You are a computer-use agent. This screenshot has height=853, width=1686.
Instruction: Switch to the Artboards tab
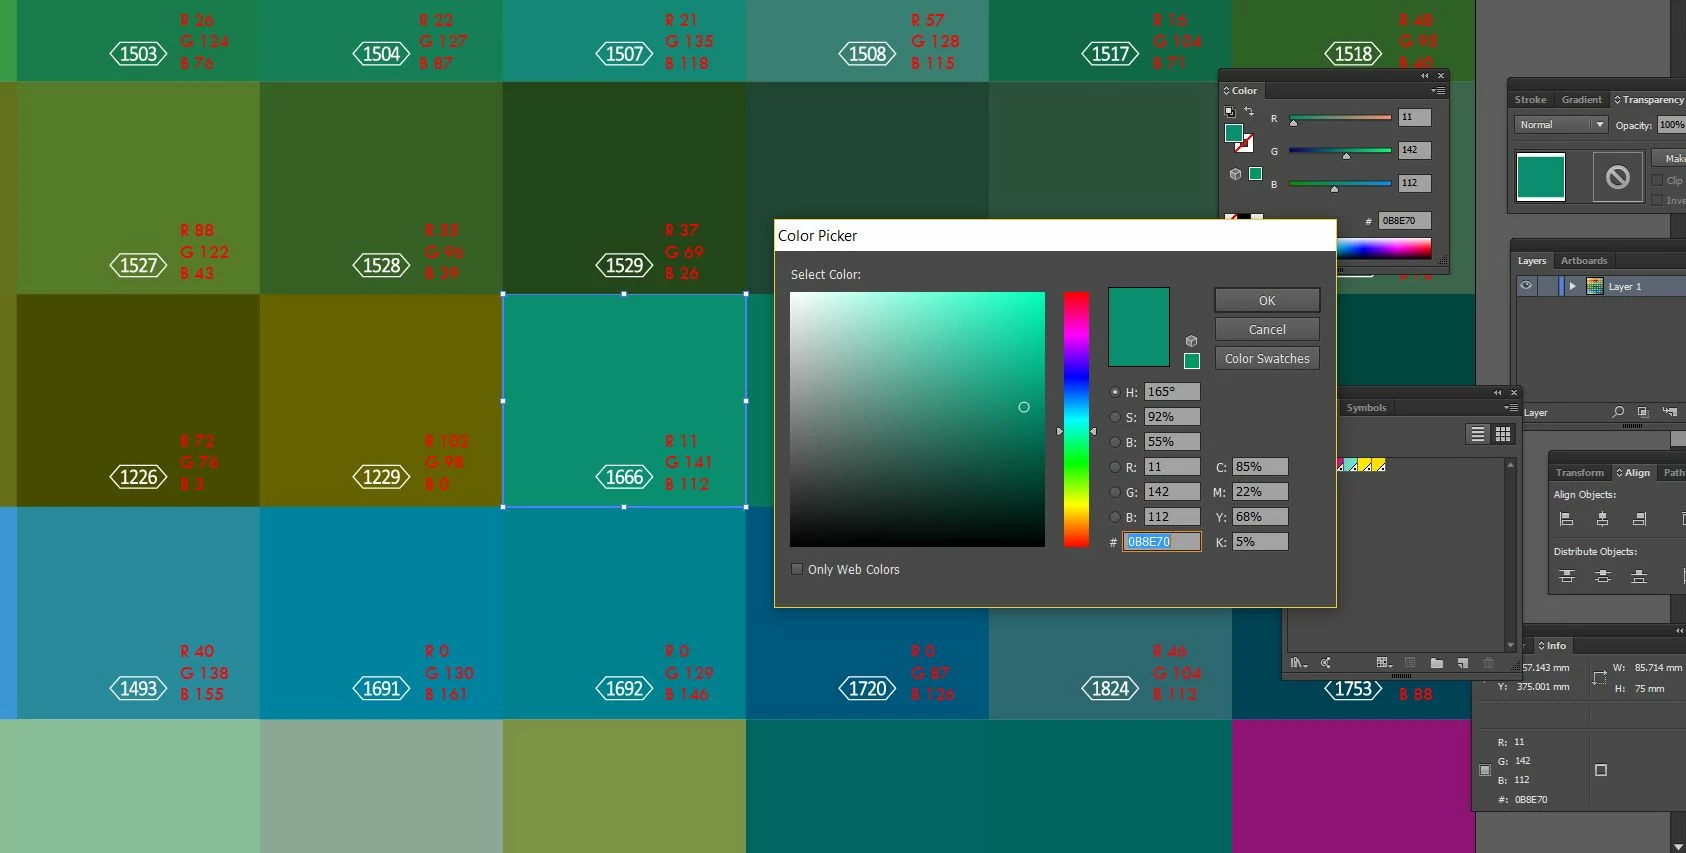1584,261
